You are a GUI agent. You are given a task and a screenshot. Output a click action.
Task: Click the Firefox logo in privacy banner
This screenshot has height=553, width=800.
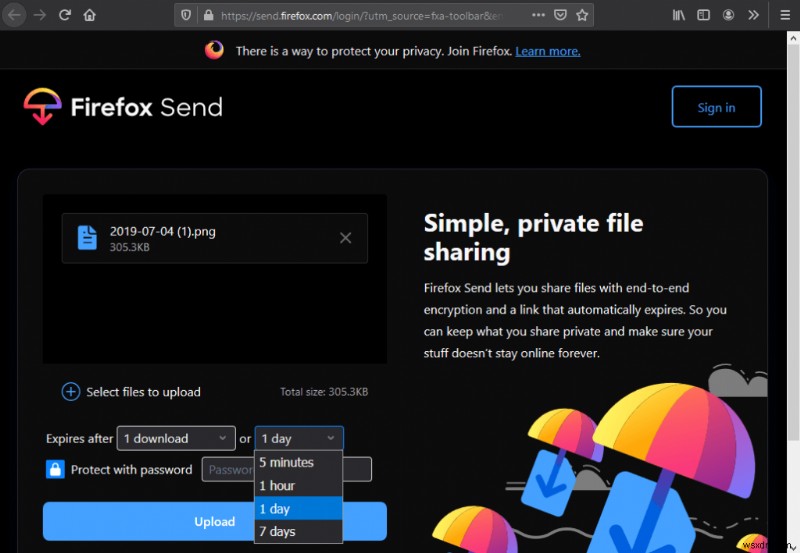tap(214, 50)
